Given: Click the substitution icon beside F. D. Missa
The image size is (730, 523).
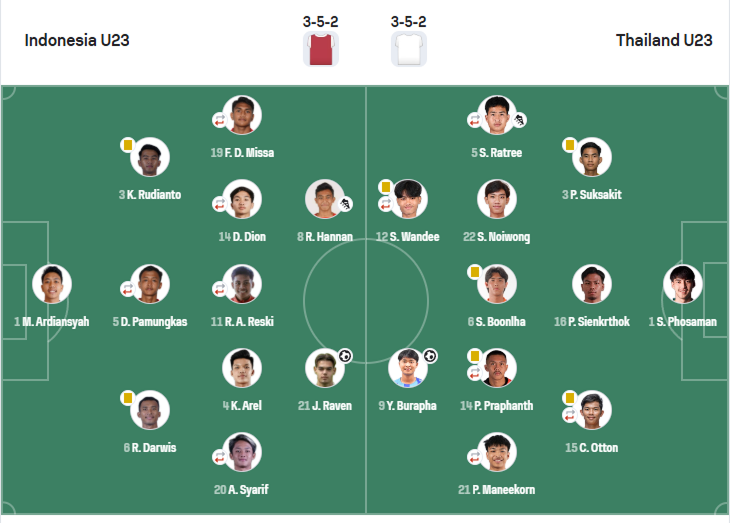Looking at the screenshot, I should point(219,120).
